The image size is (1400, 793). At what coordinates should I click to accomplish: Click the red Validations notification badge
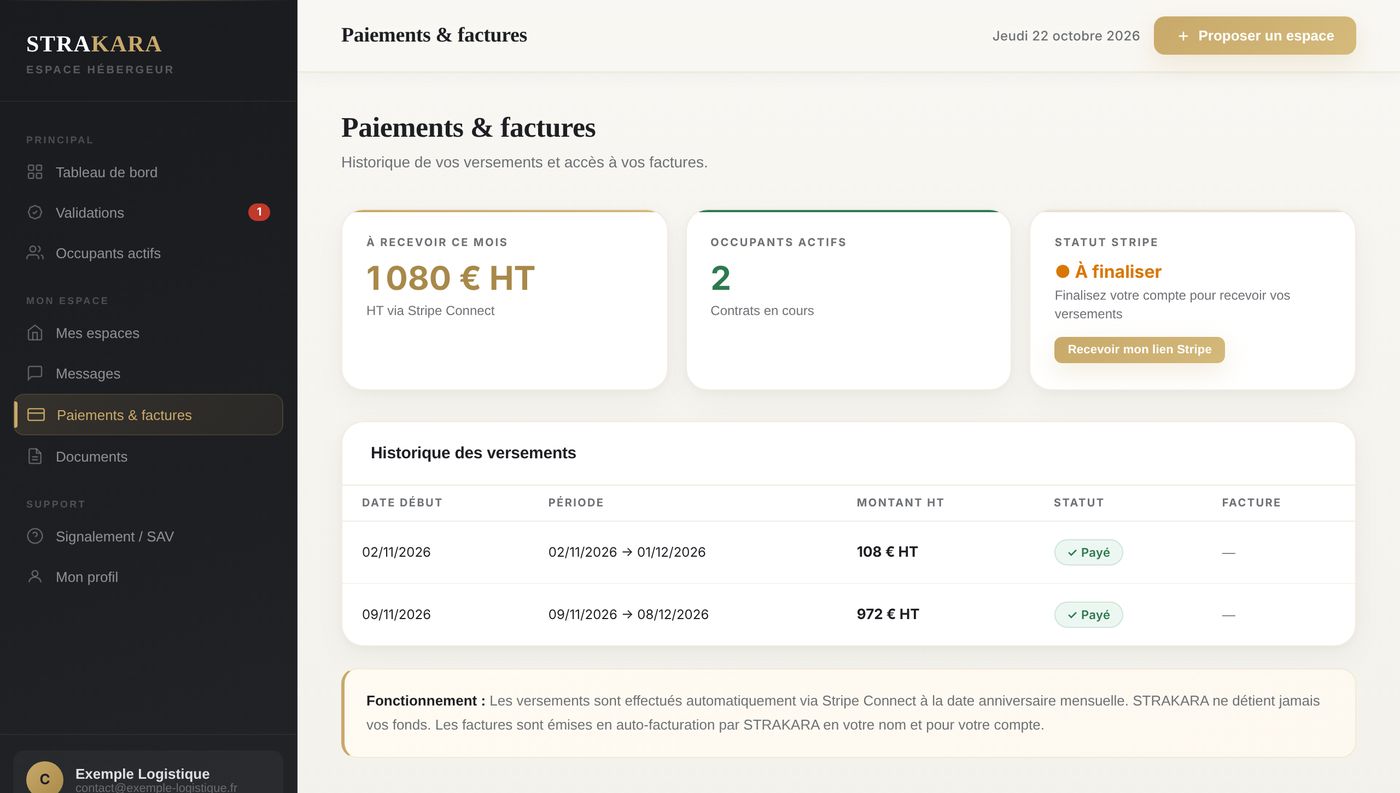coord(259,212)
